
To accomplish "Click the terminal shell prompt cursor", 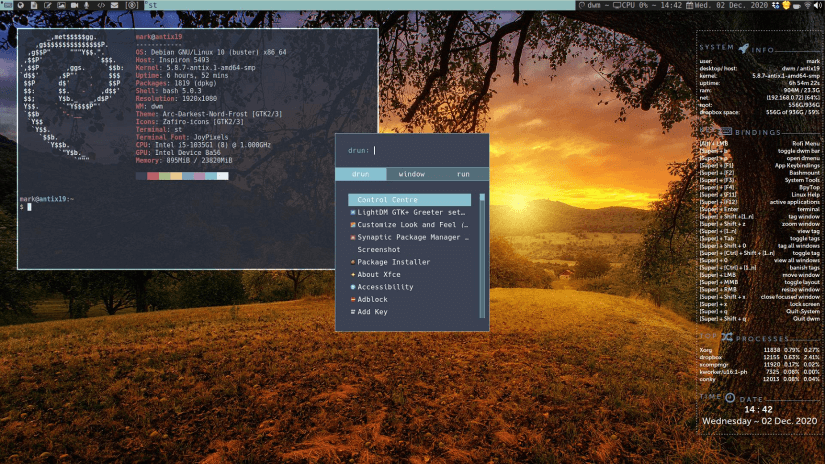I will tap(29, 207).
